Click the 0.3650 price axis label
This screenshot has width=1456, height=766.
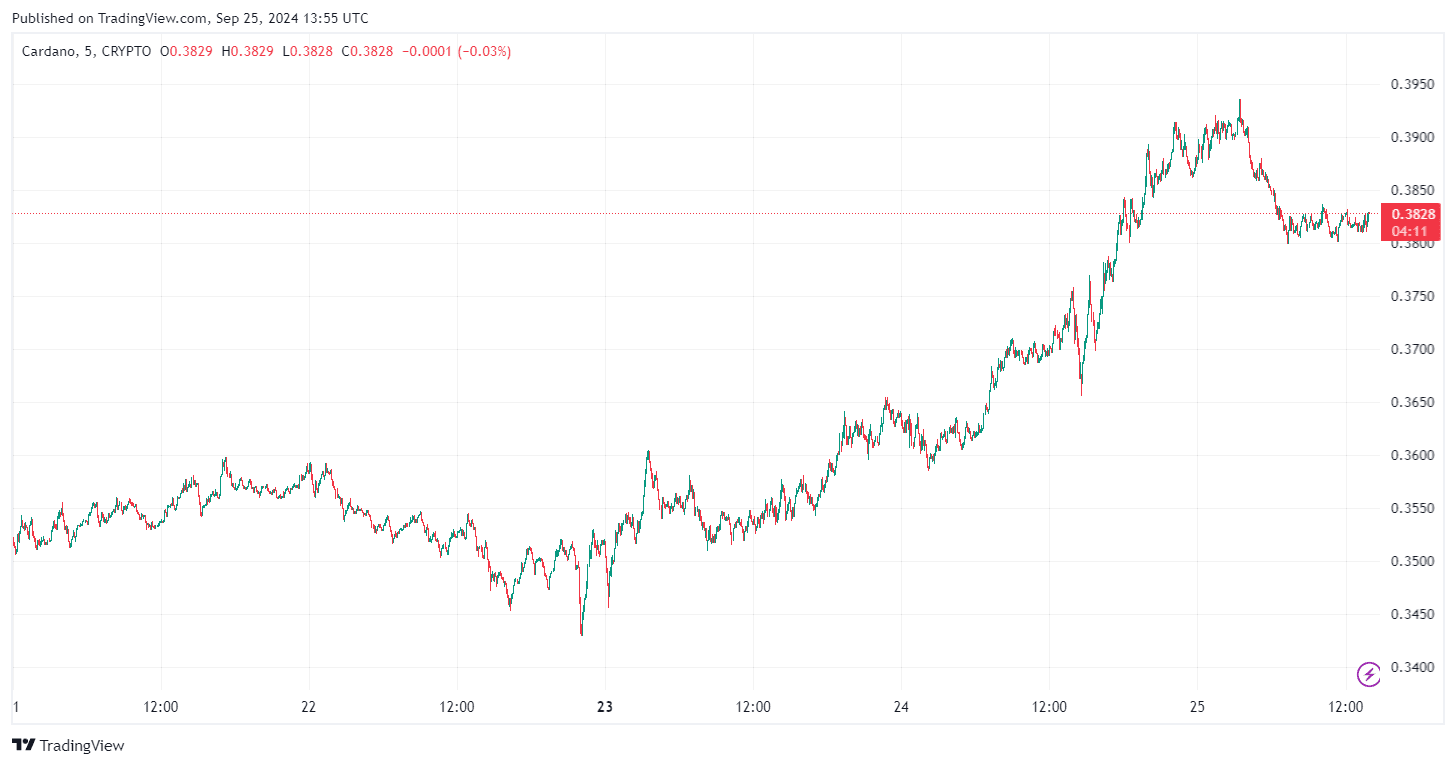(1412, 403)
